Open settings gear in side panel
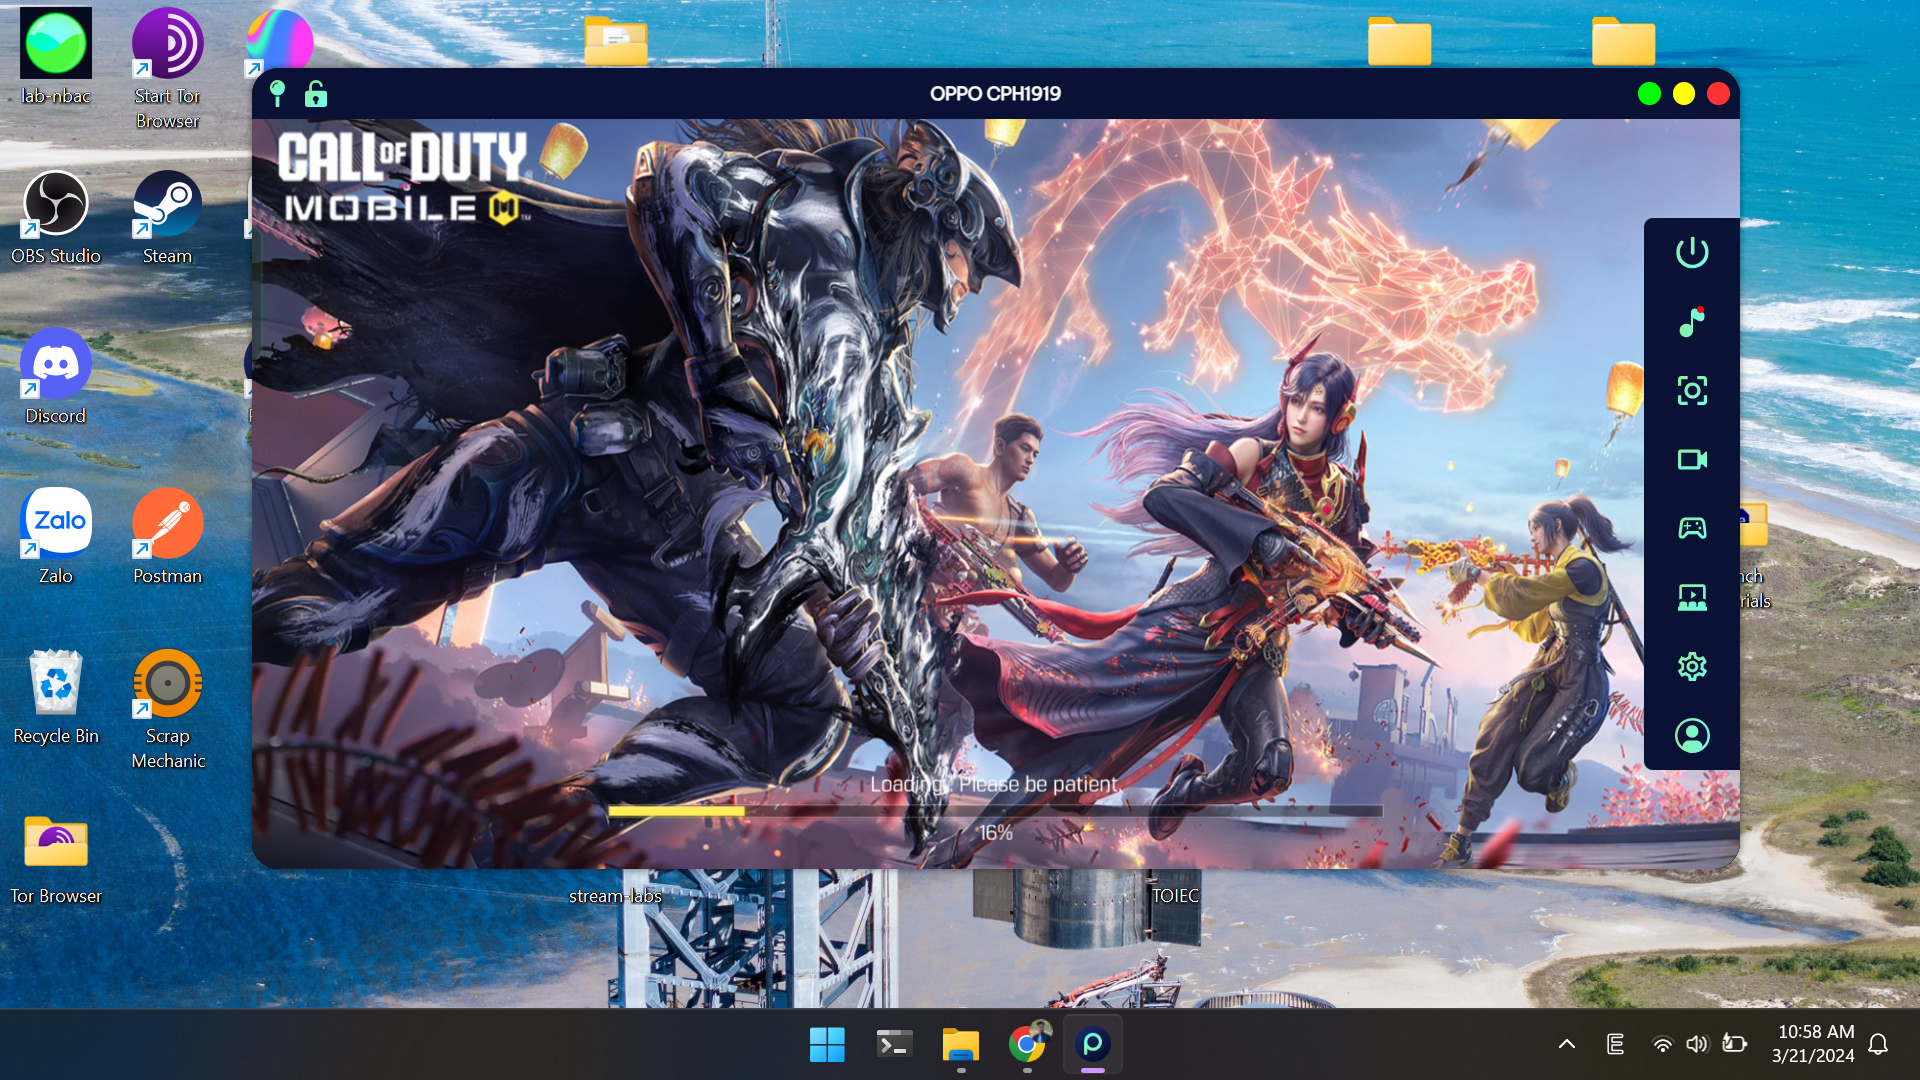Screen dimensions: 1920x1080 click(1692, 666)
